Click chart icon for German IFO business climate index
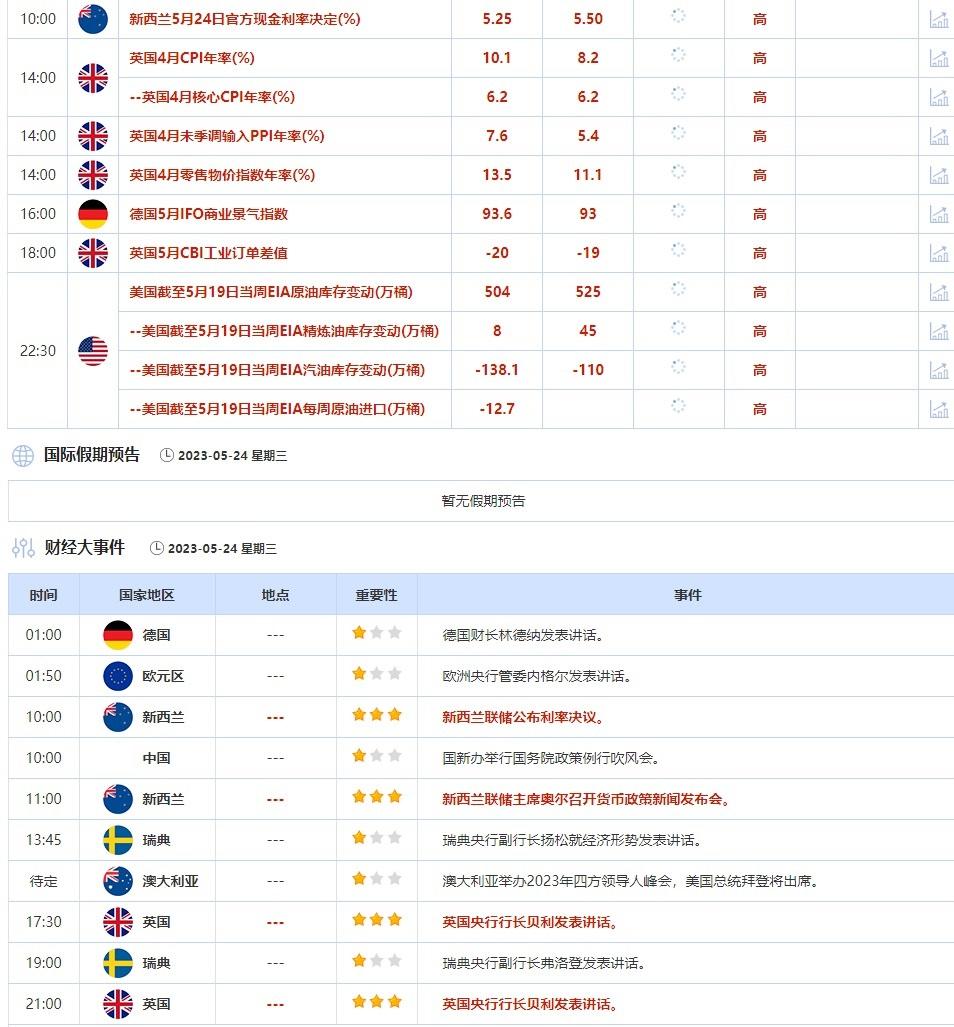The width and height of the screenshot is (954, 1027). pyautogui.click(x=938, y=214)
